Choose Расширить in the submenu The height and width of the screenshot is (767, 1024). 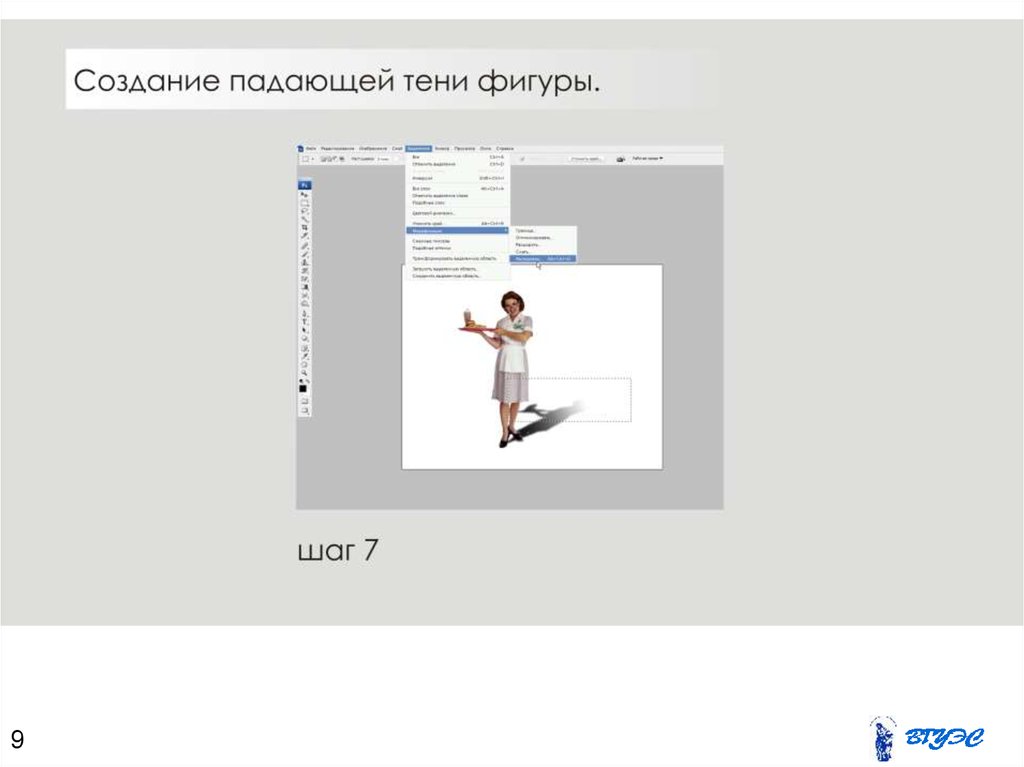coord(543,245)
